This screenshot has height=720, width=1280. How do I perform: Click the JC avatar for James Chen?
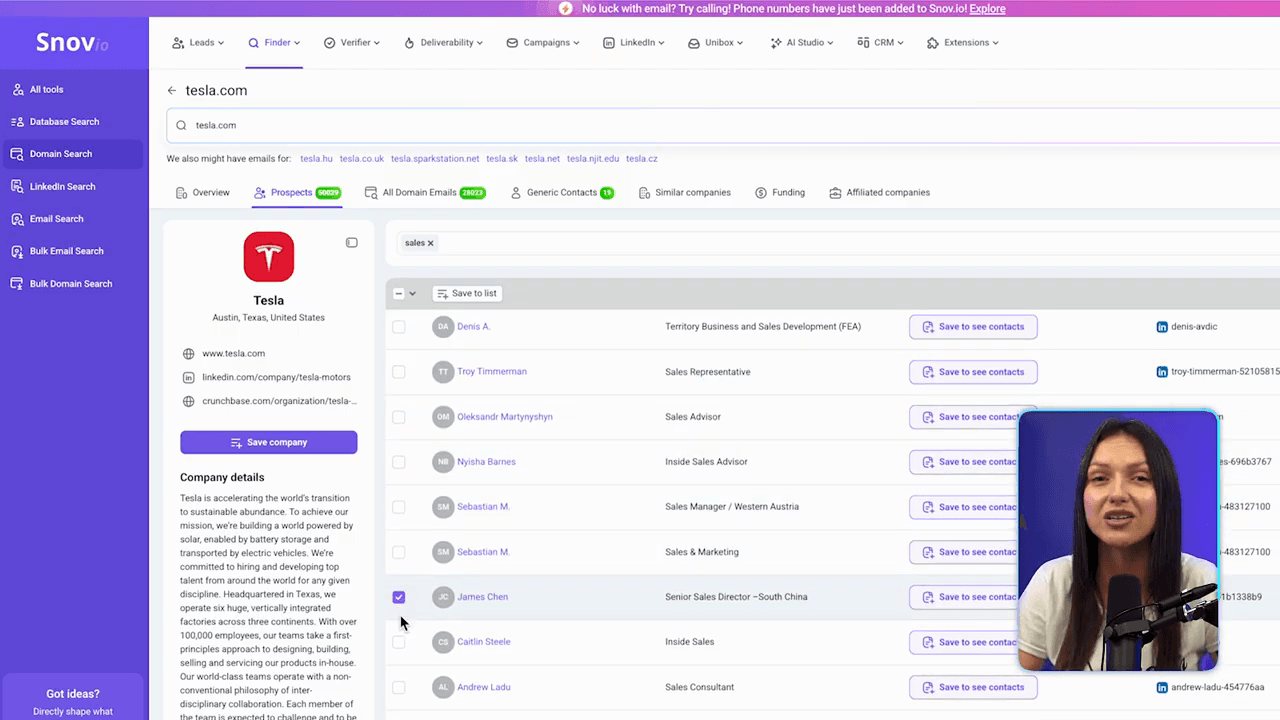click(x=443, y=597)
